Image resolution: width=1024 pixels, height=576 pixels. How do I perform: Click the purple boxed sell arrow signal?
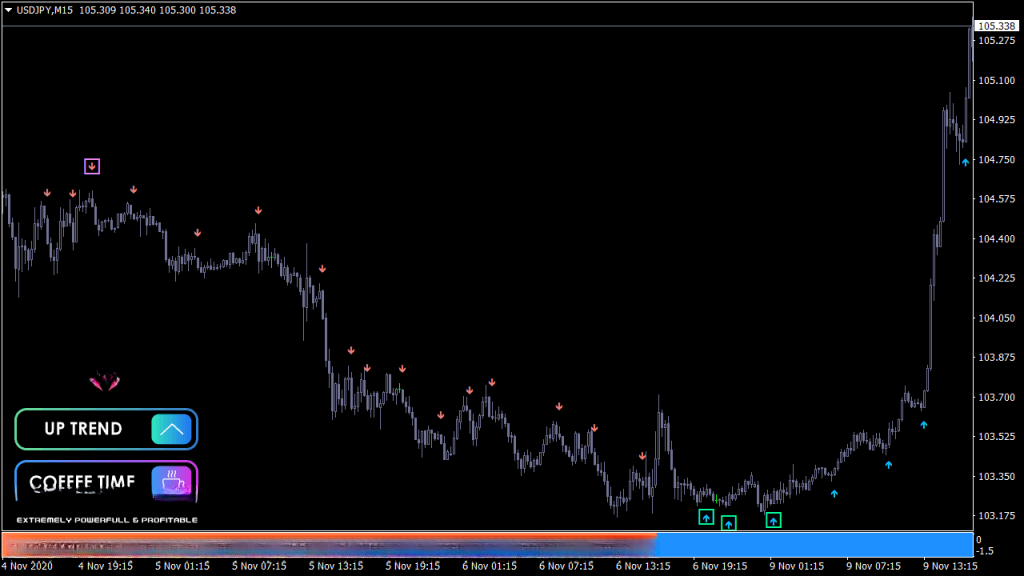92,166
